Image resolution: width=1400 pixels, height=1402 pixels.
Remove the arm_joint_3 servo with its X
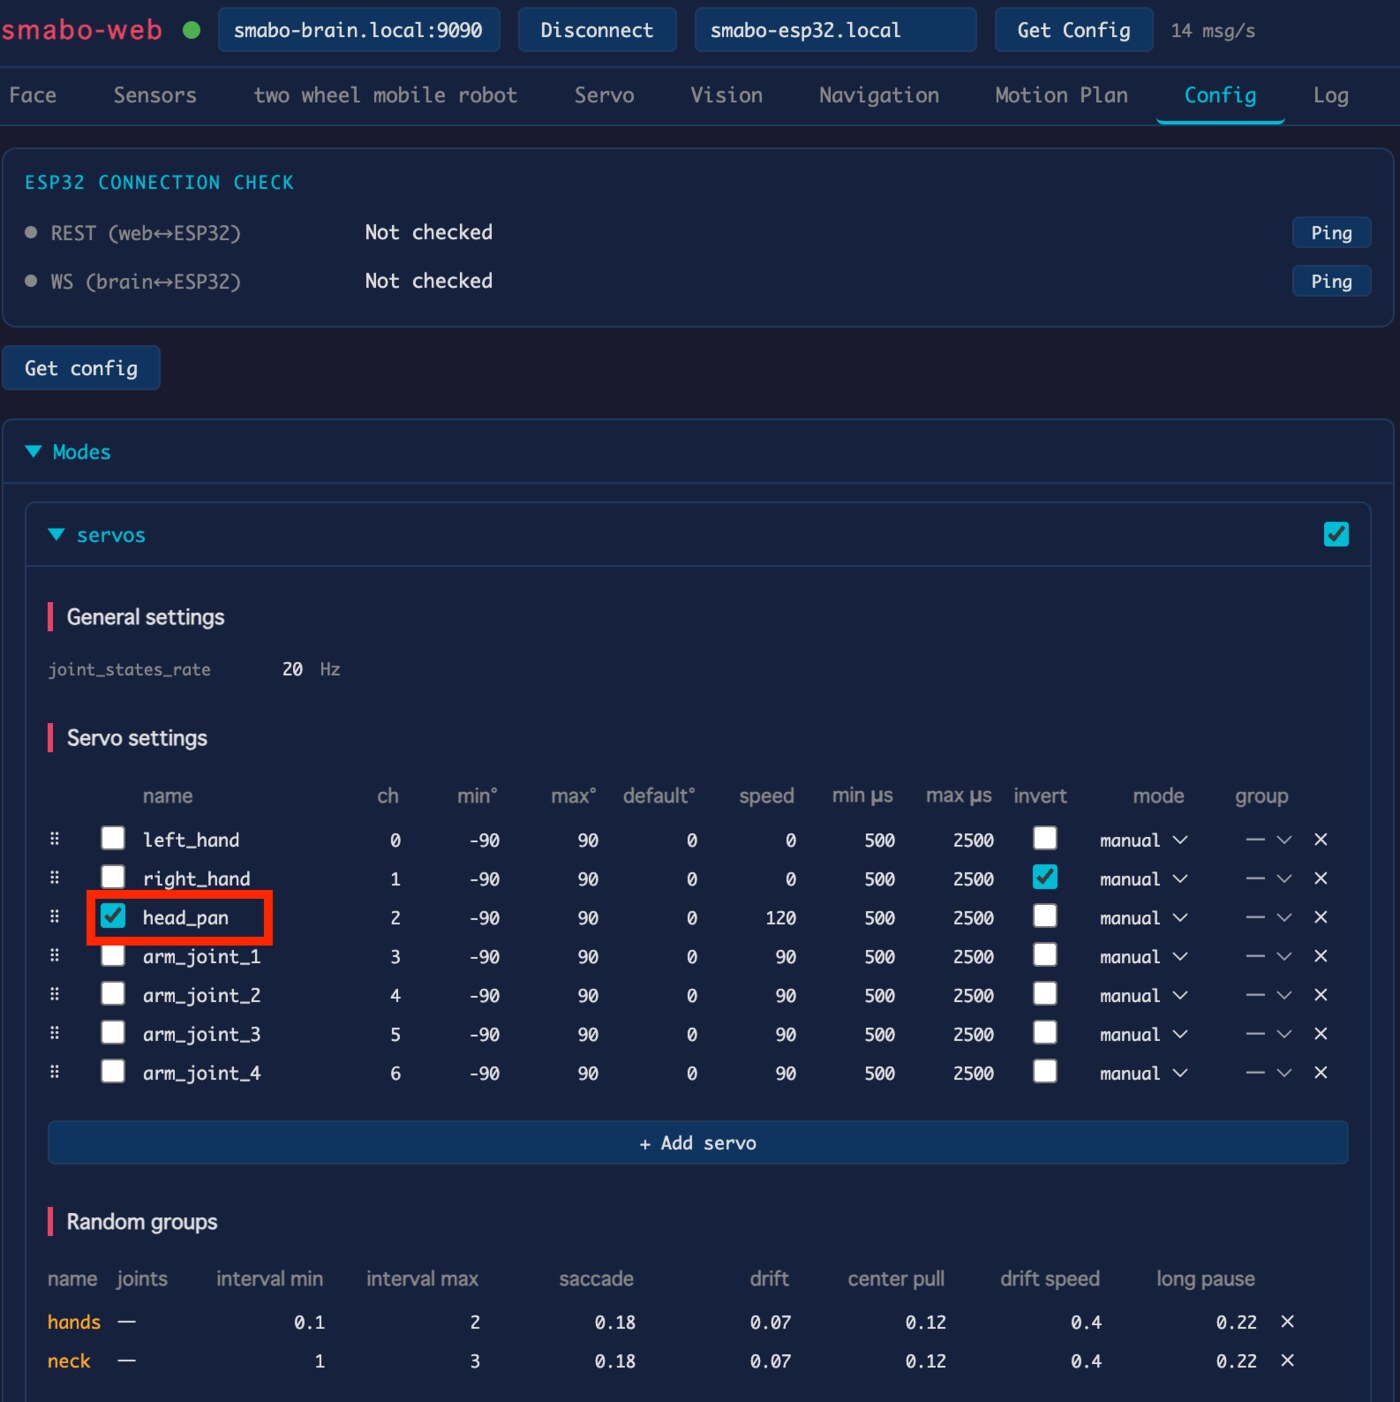[1321, 1034]
